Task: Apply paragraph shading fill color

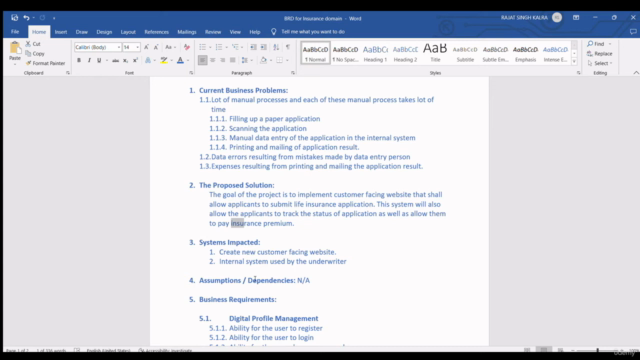Action: [263, 60]
